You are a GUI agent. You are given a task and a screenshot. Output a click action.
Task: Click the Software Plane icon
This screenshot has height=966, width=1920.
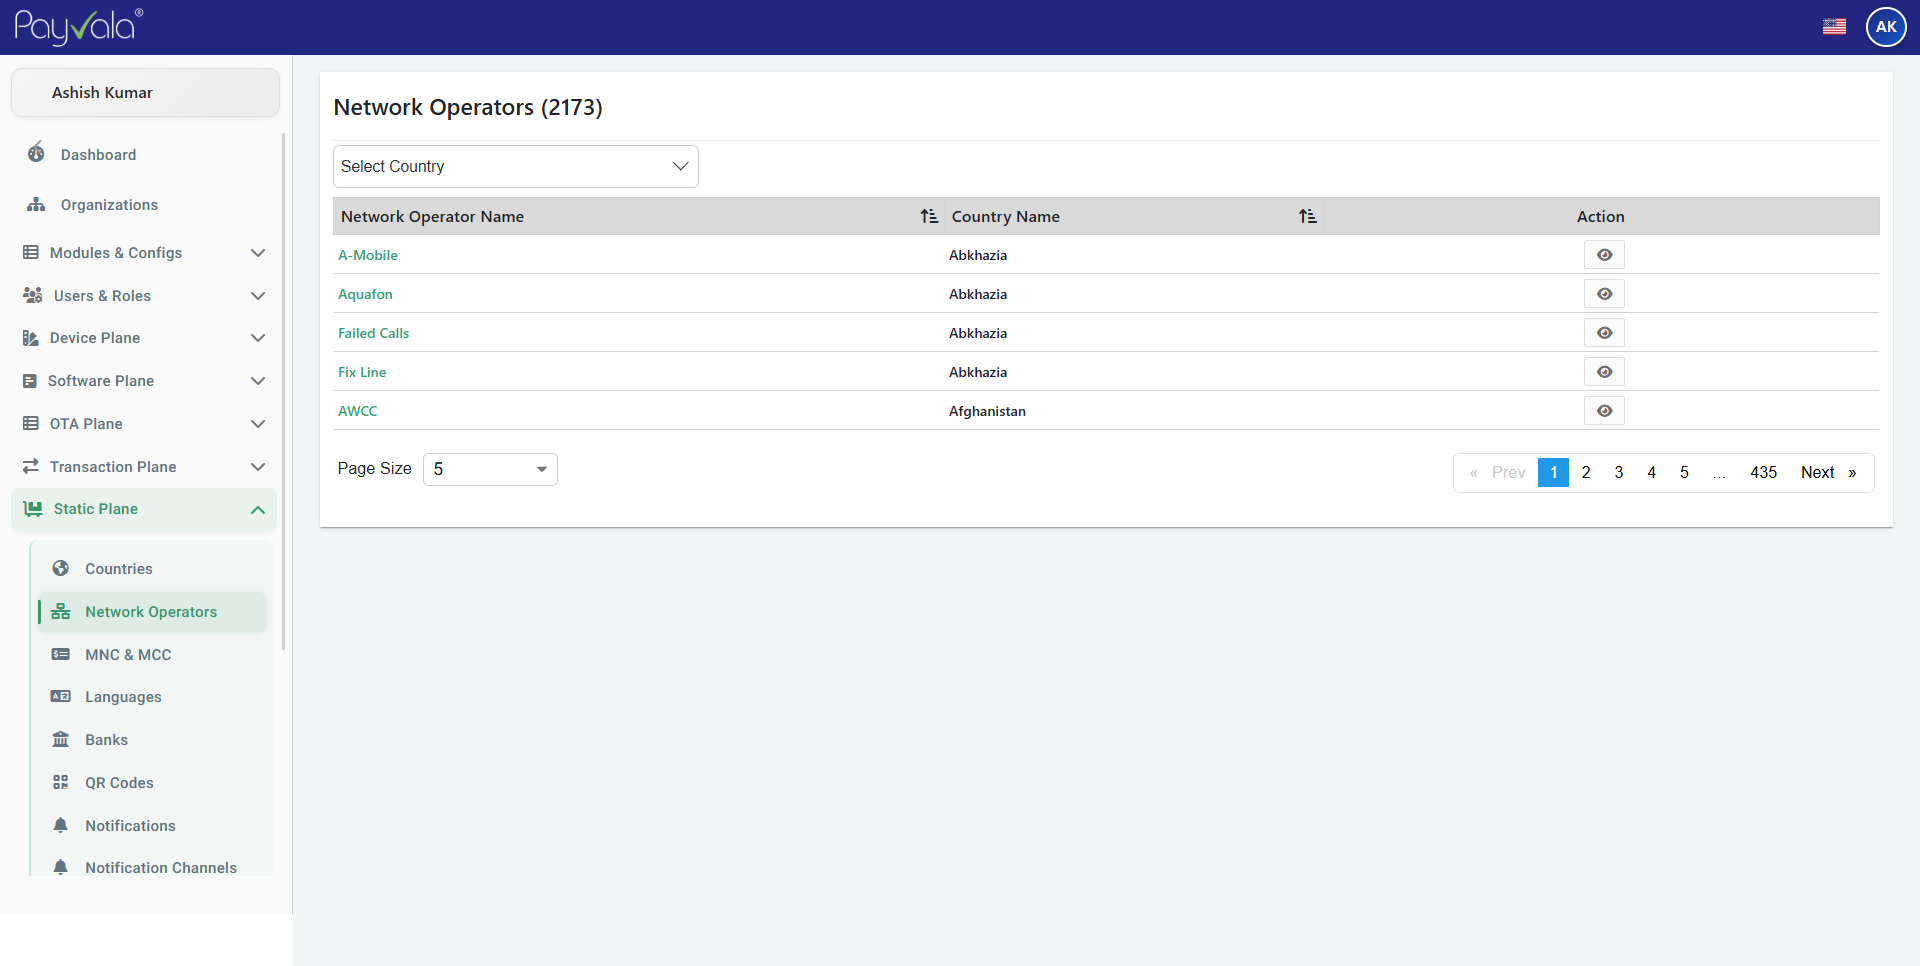click(x=30, y=381)
